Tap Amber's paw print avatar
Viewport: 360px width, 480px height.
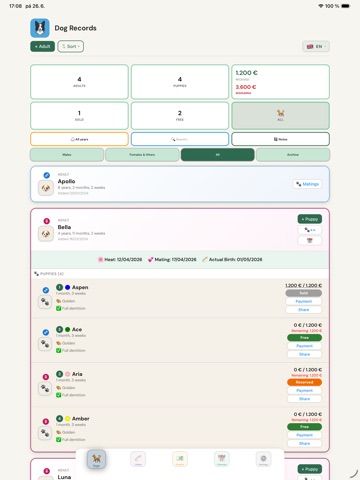(45, 433)
